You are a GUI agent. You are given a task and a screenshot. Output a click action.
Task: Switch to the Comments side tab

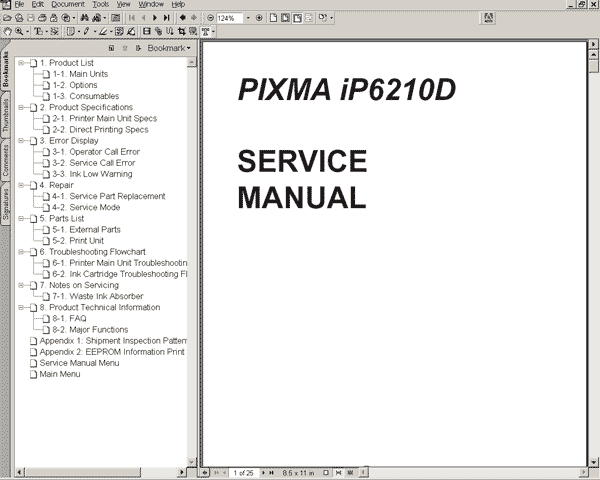(x=5, y=160)
